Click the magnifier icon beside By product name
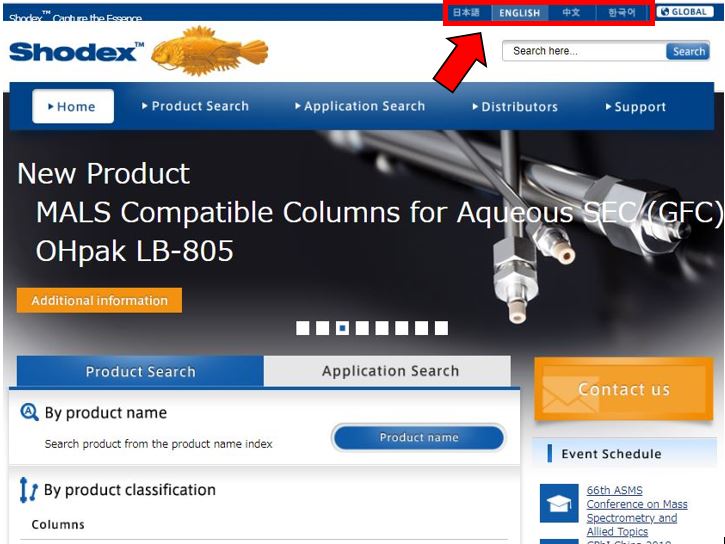The width and height of the screenshot is (725, 544). pyautogui.click(x=30, y=411)
